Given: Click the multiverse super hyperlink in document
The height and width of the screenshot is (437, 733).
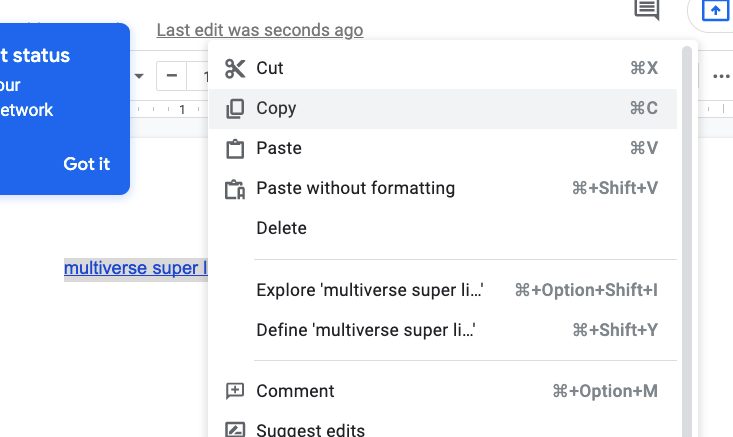Looking at the screenshot, I should pyautogui.click(x=136, y=268).
